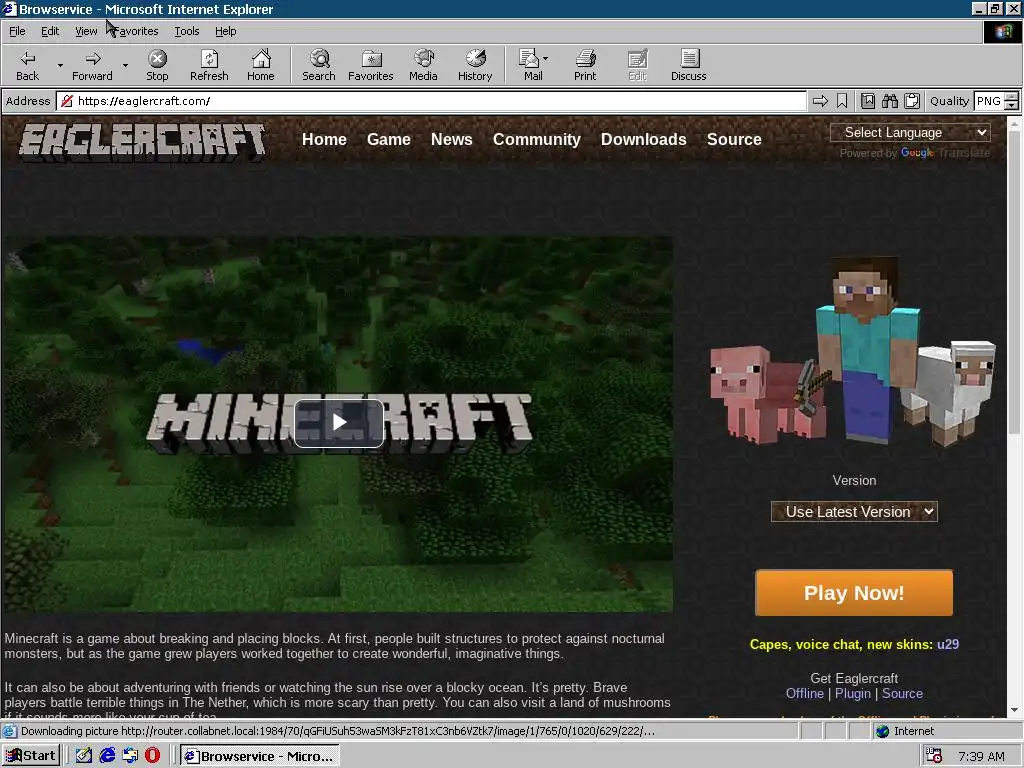Open the Community navigation link
Image resolution: width=1024 pixels, height=768 pixels.
536,139
